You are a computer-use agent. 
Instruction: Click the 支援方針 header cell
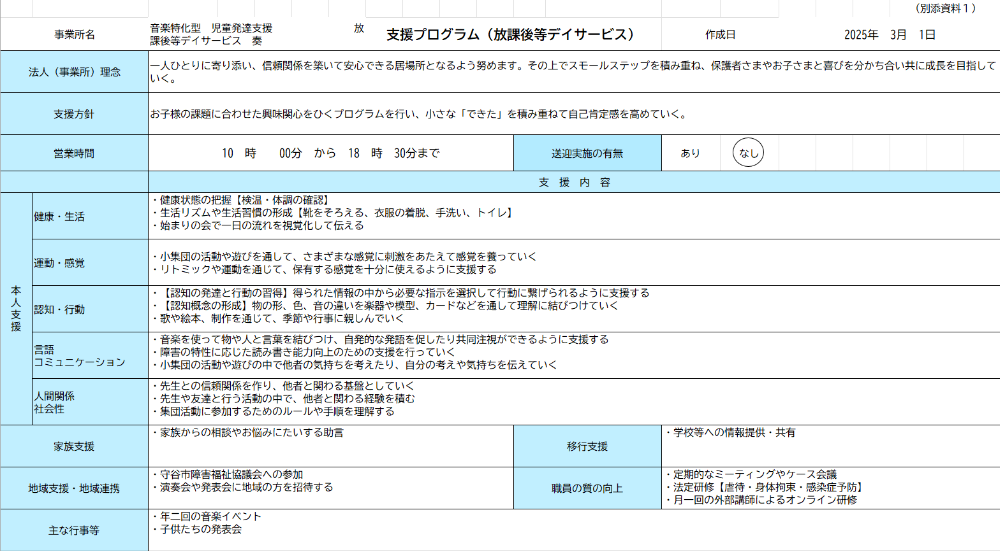75,114
